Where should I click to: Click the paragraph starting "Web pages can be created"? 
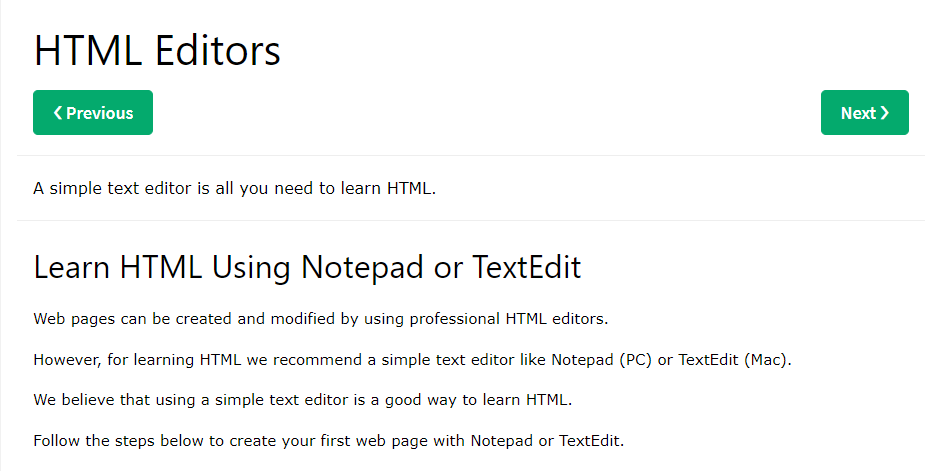pos(320,319)
